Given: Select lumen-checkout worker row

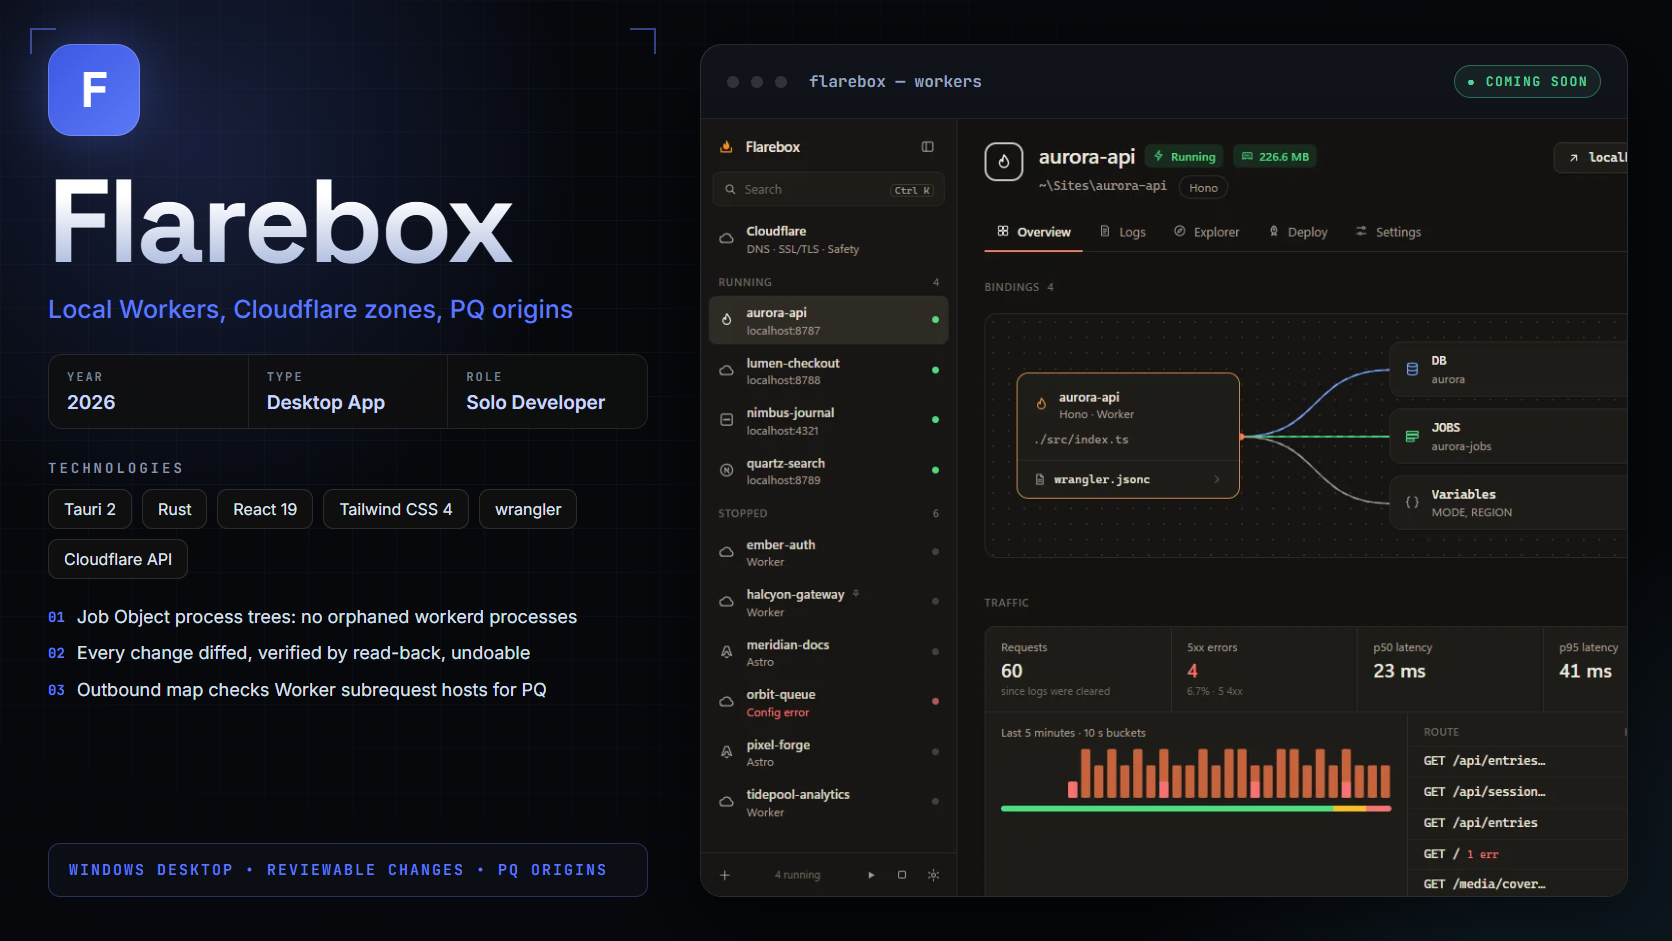Looking at the screenshot, I should point(828,371).
